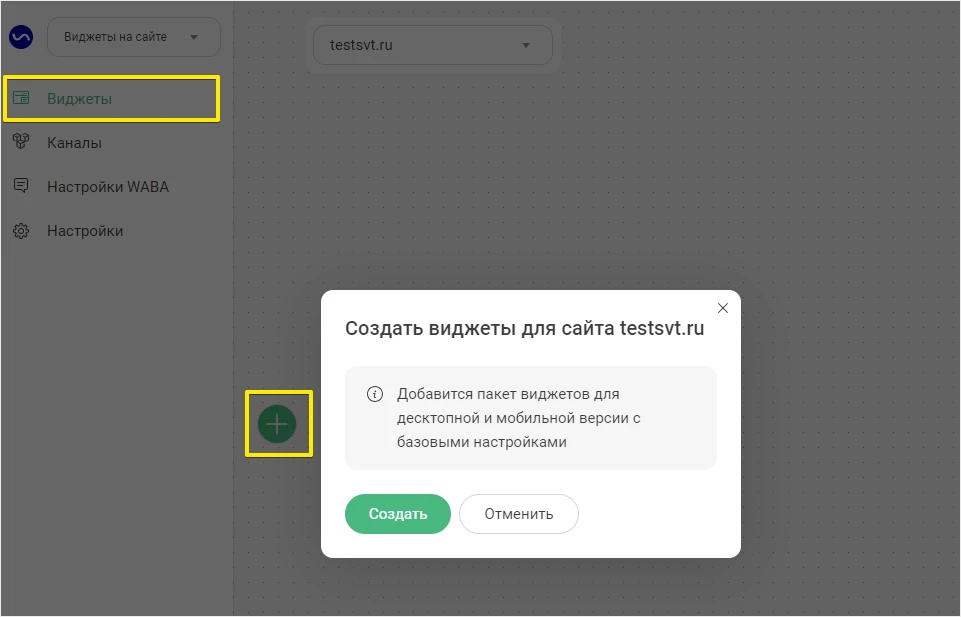
Task: Click the gear icon beside Настройки
Action: [x=21, y=231]
